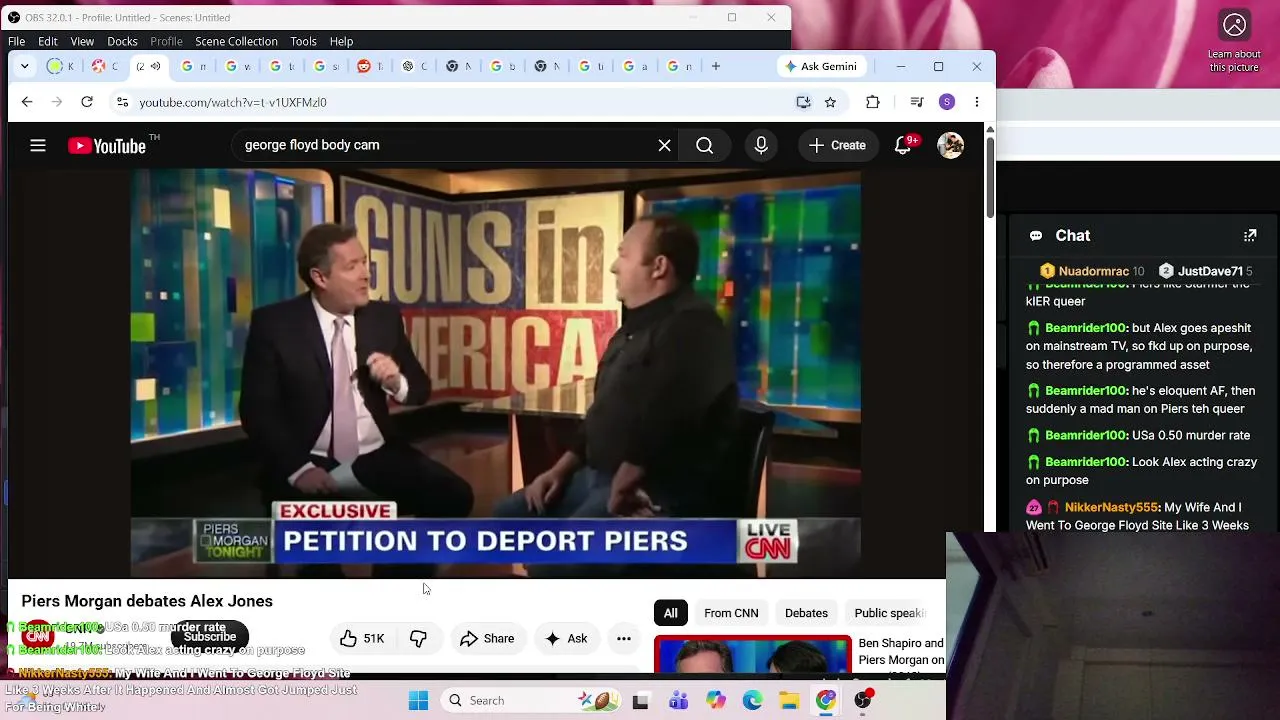Image resolution: width=1280 pixels, height=720 pixels.
Task: Open the OBS File menu
Action: tap(17, 41)
